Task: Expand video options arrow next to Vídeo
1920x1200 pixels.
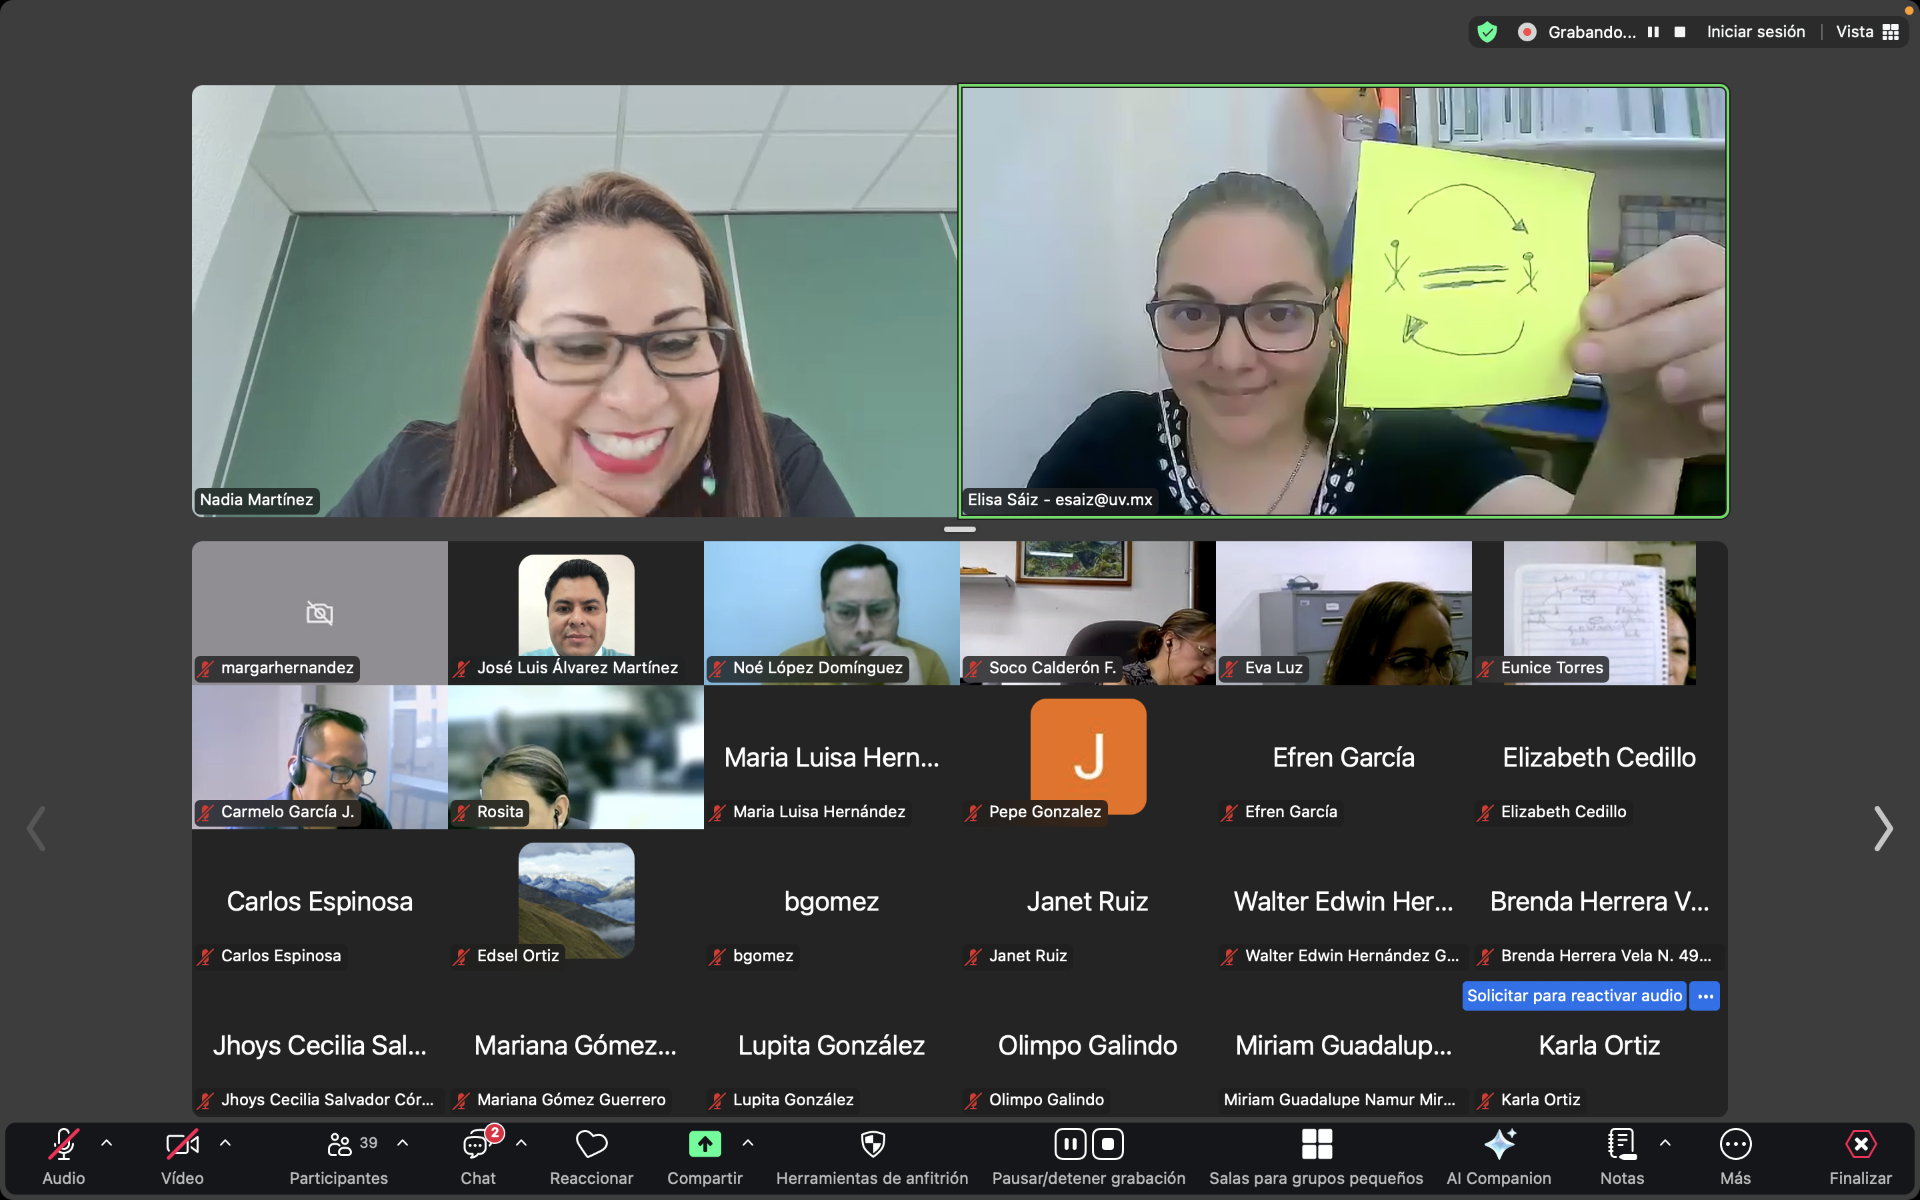Action: pyautogui.click(x=226, y=1143)
